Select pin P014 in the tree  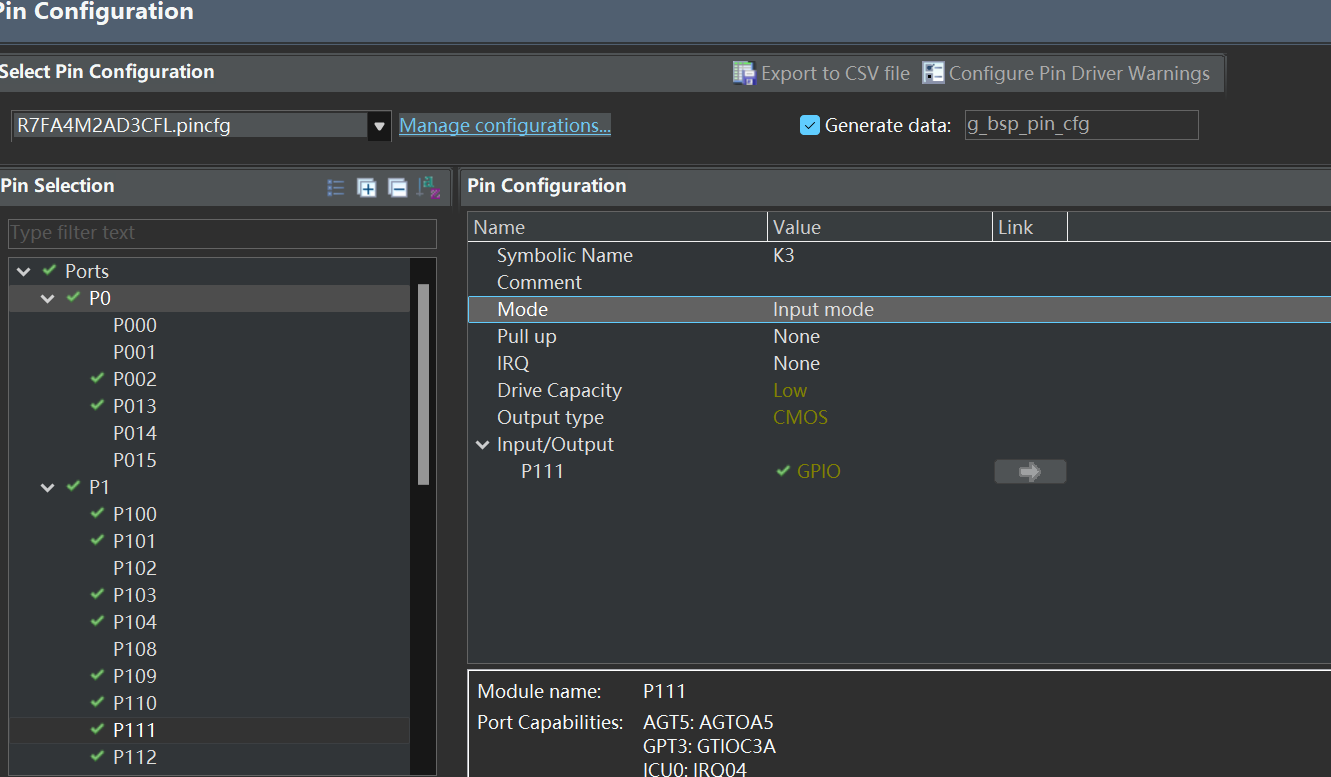[x=134, y=433]
